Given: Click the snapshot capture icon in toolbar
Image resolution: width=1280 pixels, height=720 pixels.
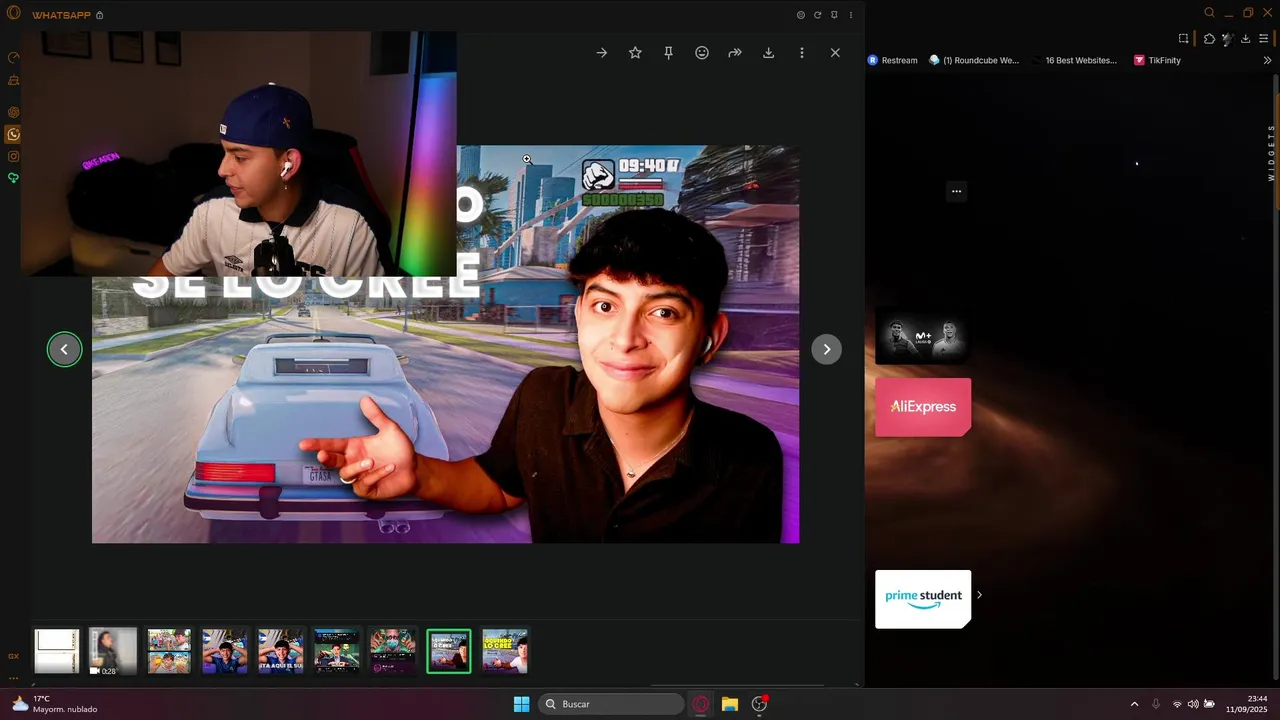Looking at the screenshot, I should (x=1183, y=39).
